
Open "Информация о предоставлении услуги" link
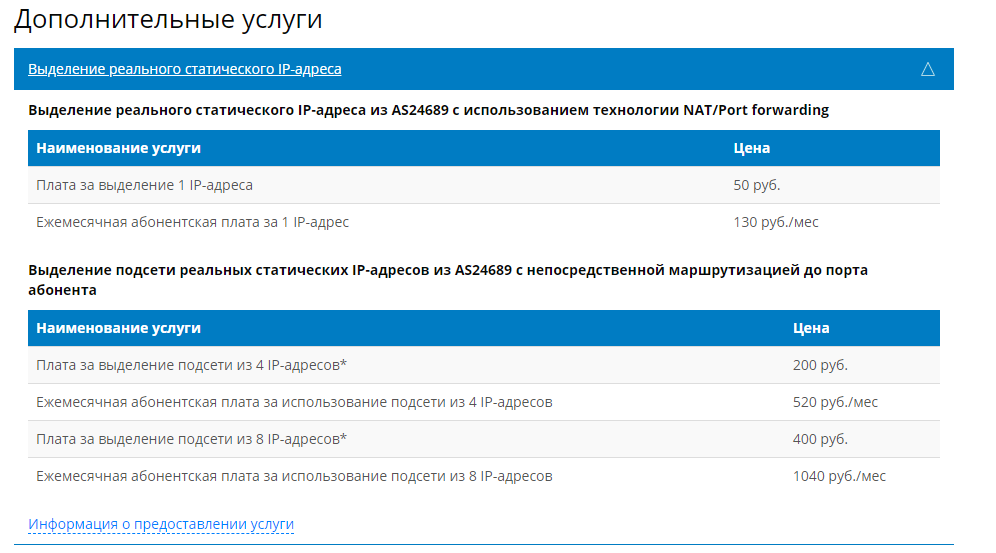[161, 524]
